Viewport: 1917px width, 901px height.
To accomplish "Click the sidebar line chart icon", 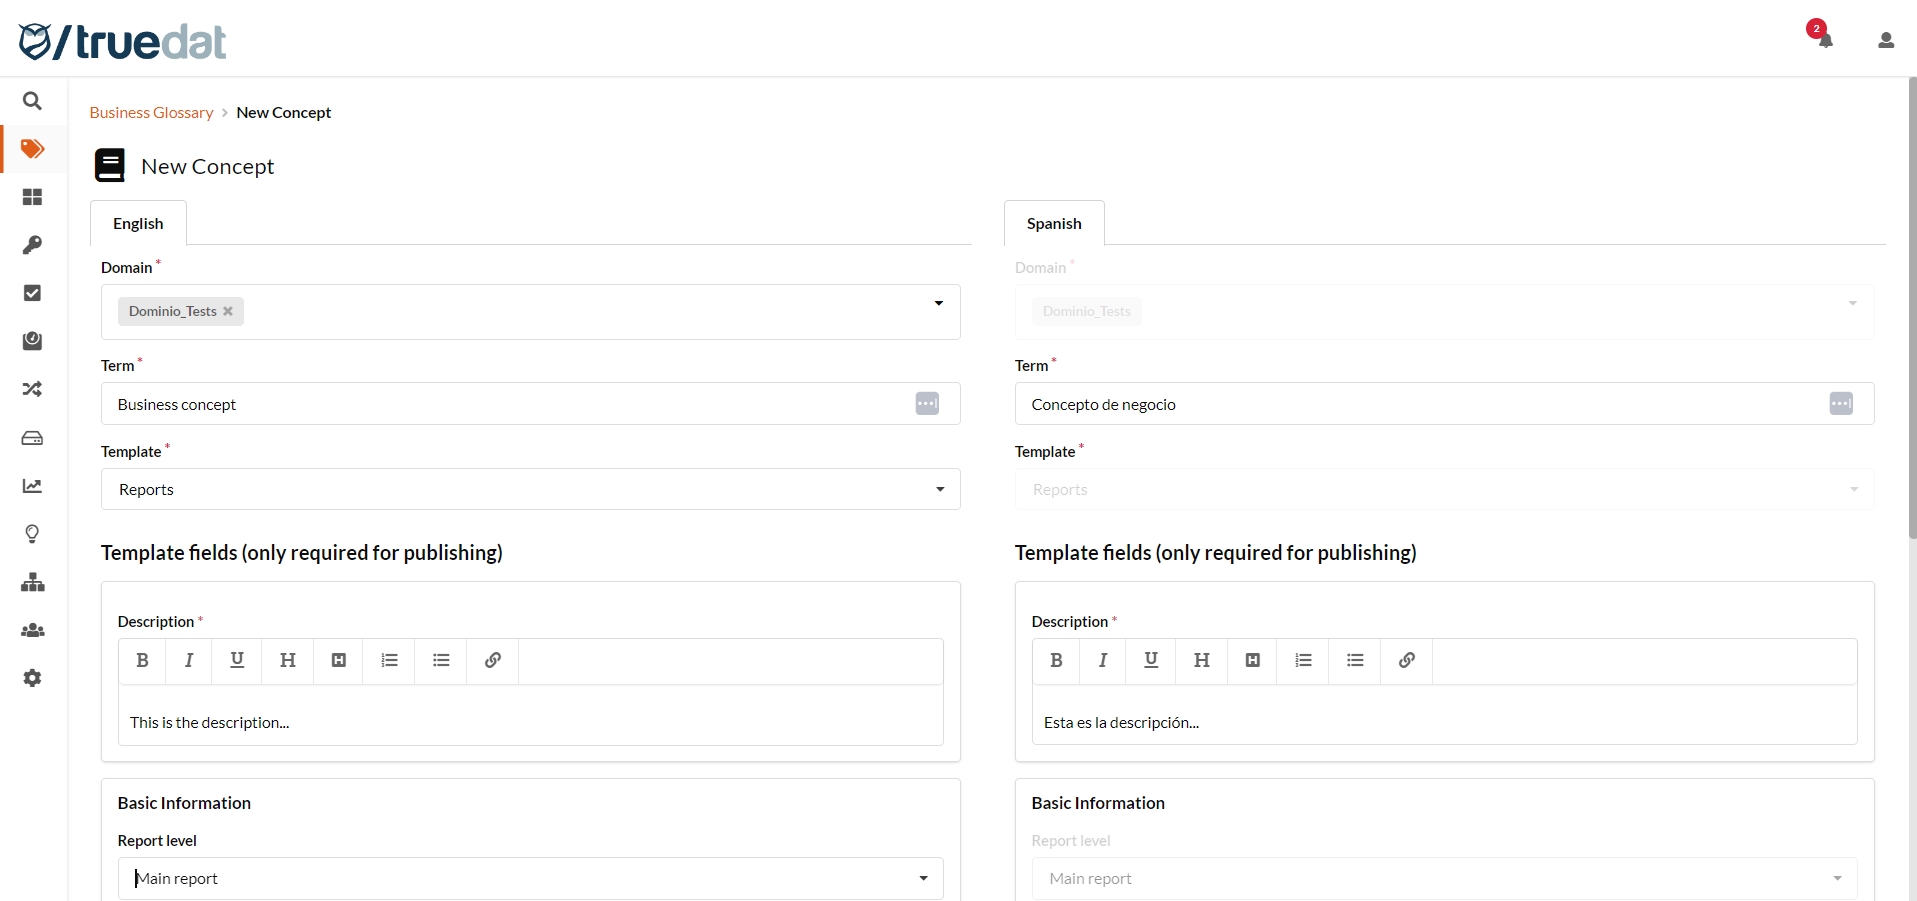I will (32, 486).
